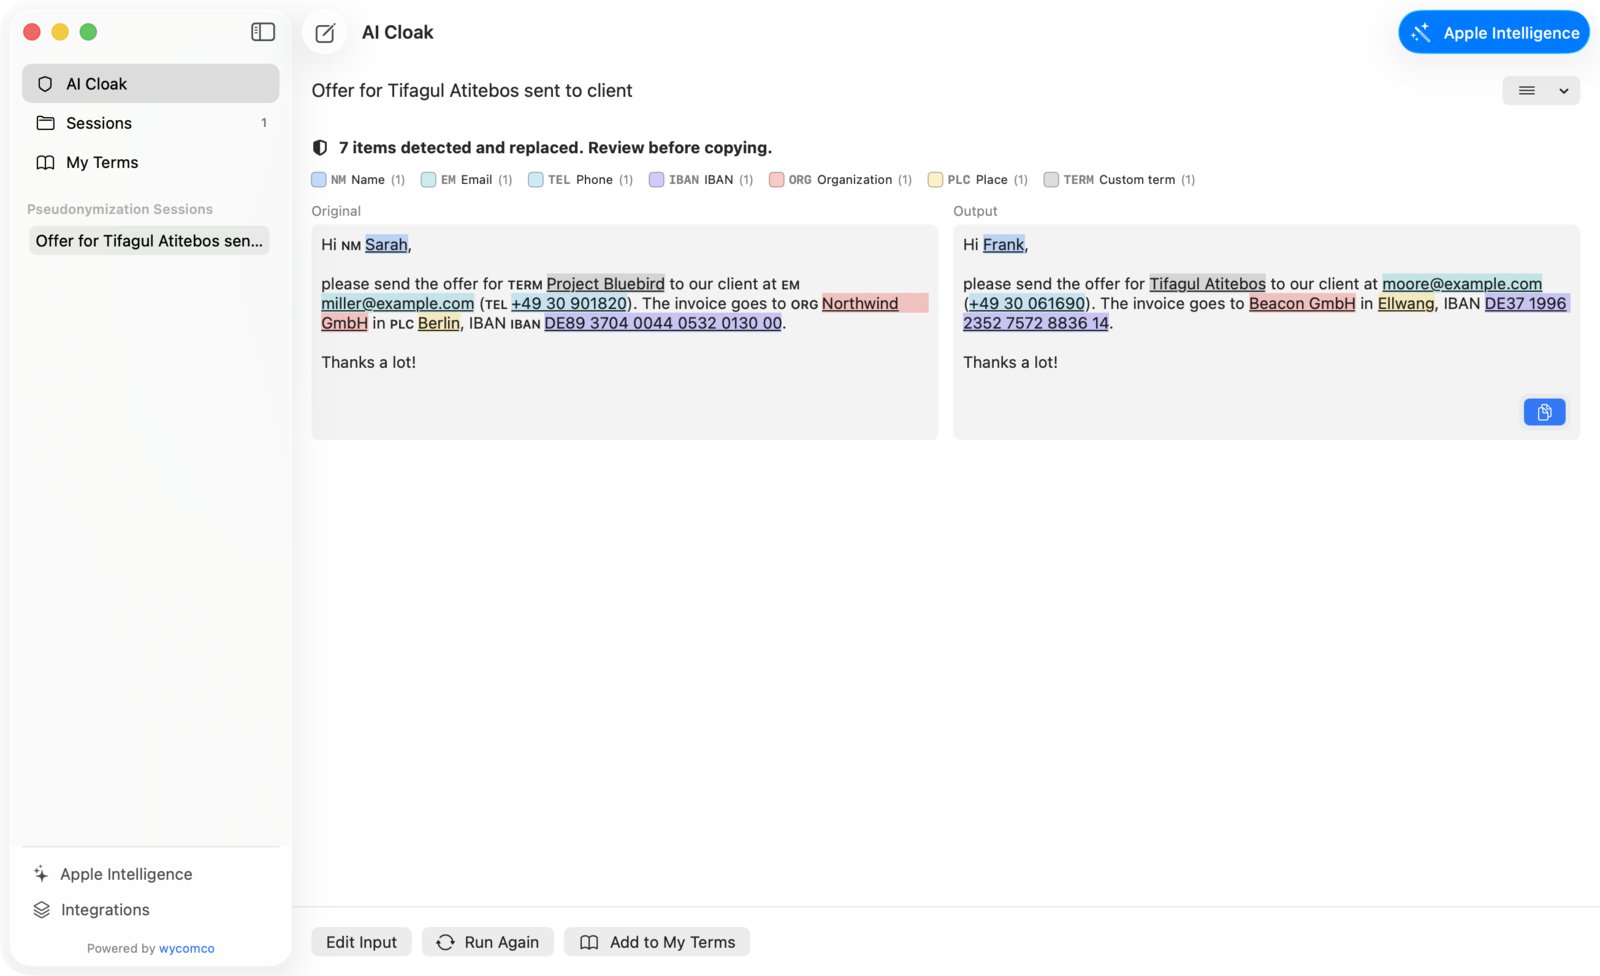The height and width of the screenshot is (976, 1600).
Task: Toggle the Organization category filter
Action: (841, 180)
